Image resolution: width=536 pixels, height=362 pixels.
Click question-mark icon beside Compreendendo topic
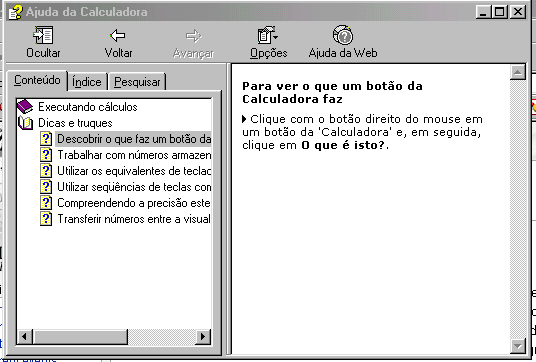[46, 203]
